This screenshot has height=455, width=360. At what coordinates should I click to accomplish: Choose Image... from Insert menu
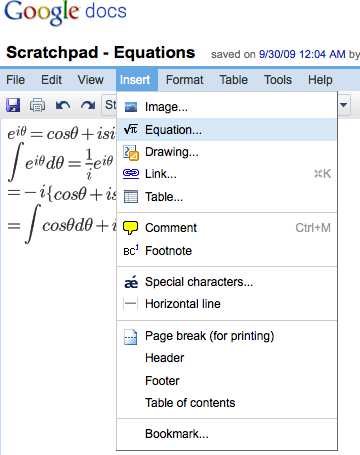(x=227, y=107)
